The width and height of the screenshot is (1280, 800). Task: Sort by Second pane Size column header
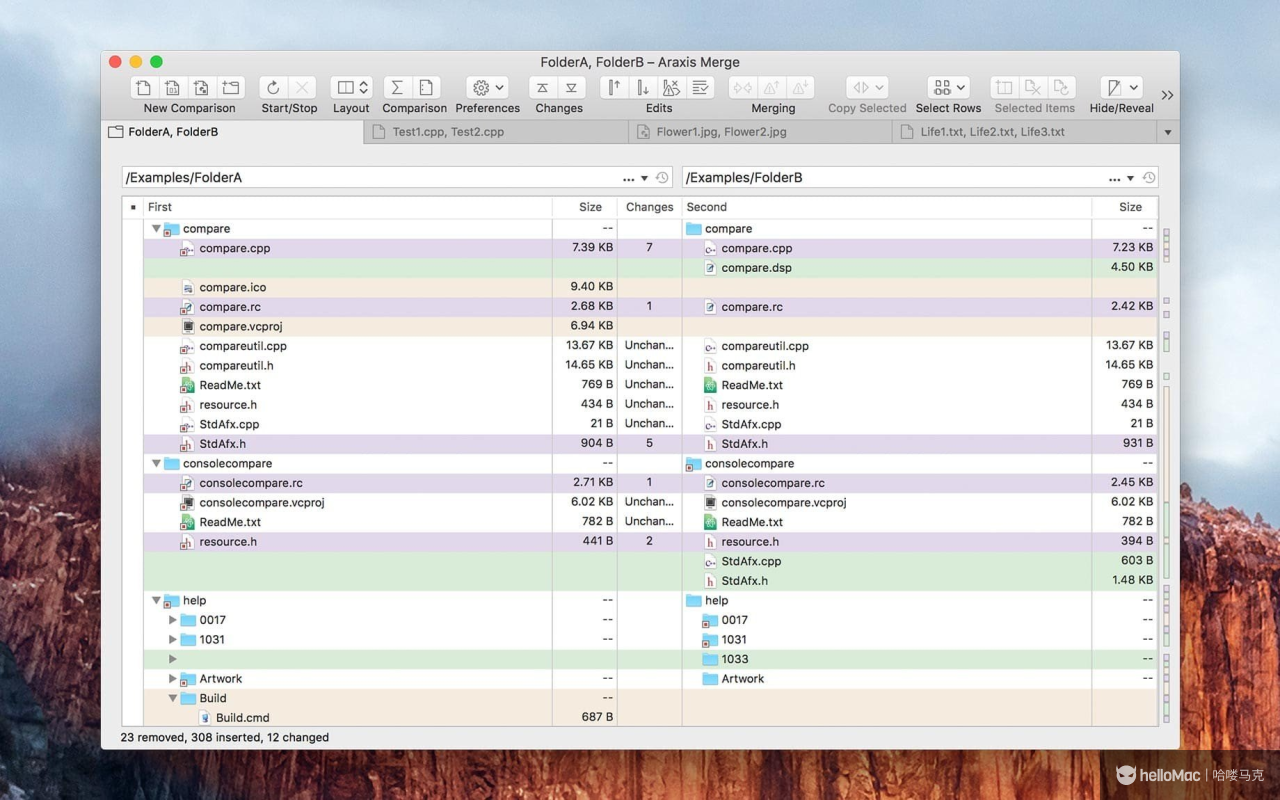[x=1125, y=207]
